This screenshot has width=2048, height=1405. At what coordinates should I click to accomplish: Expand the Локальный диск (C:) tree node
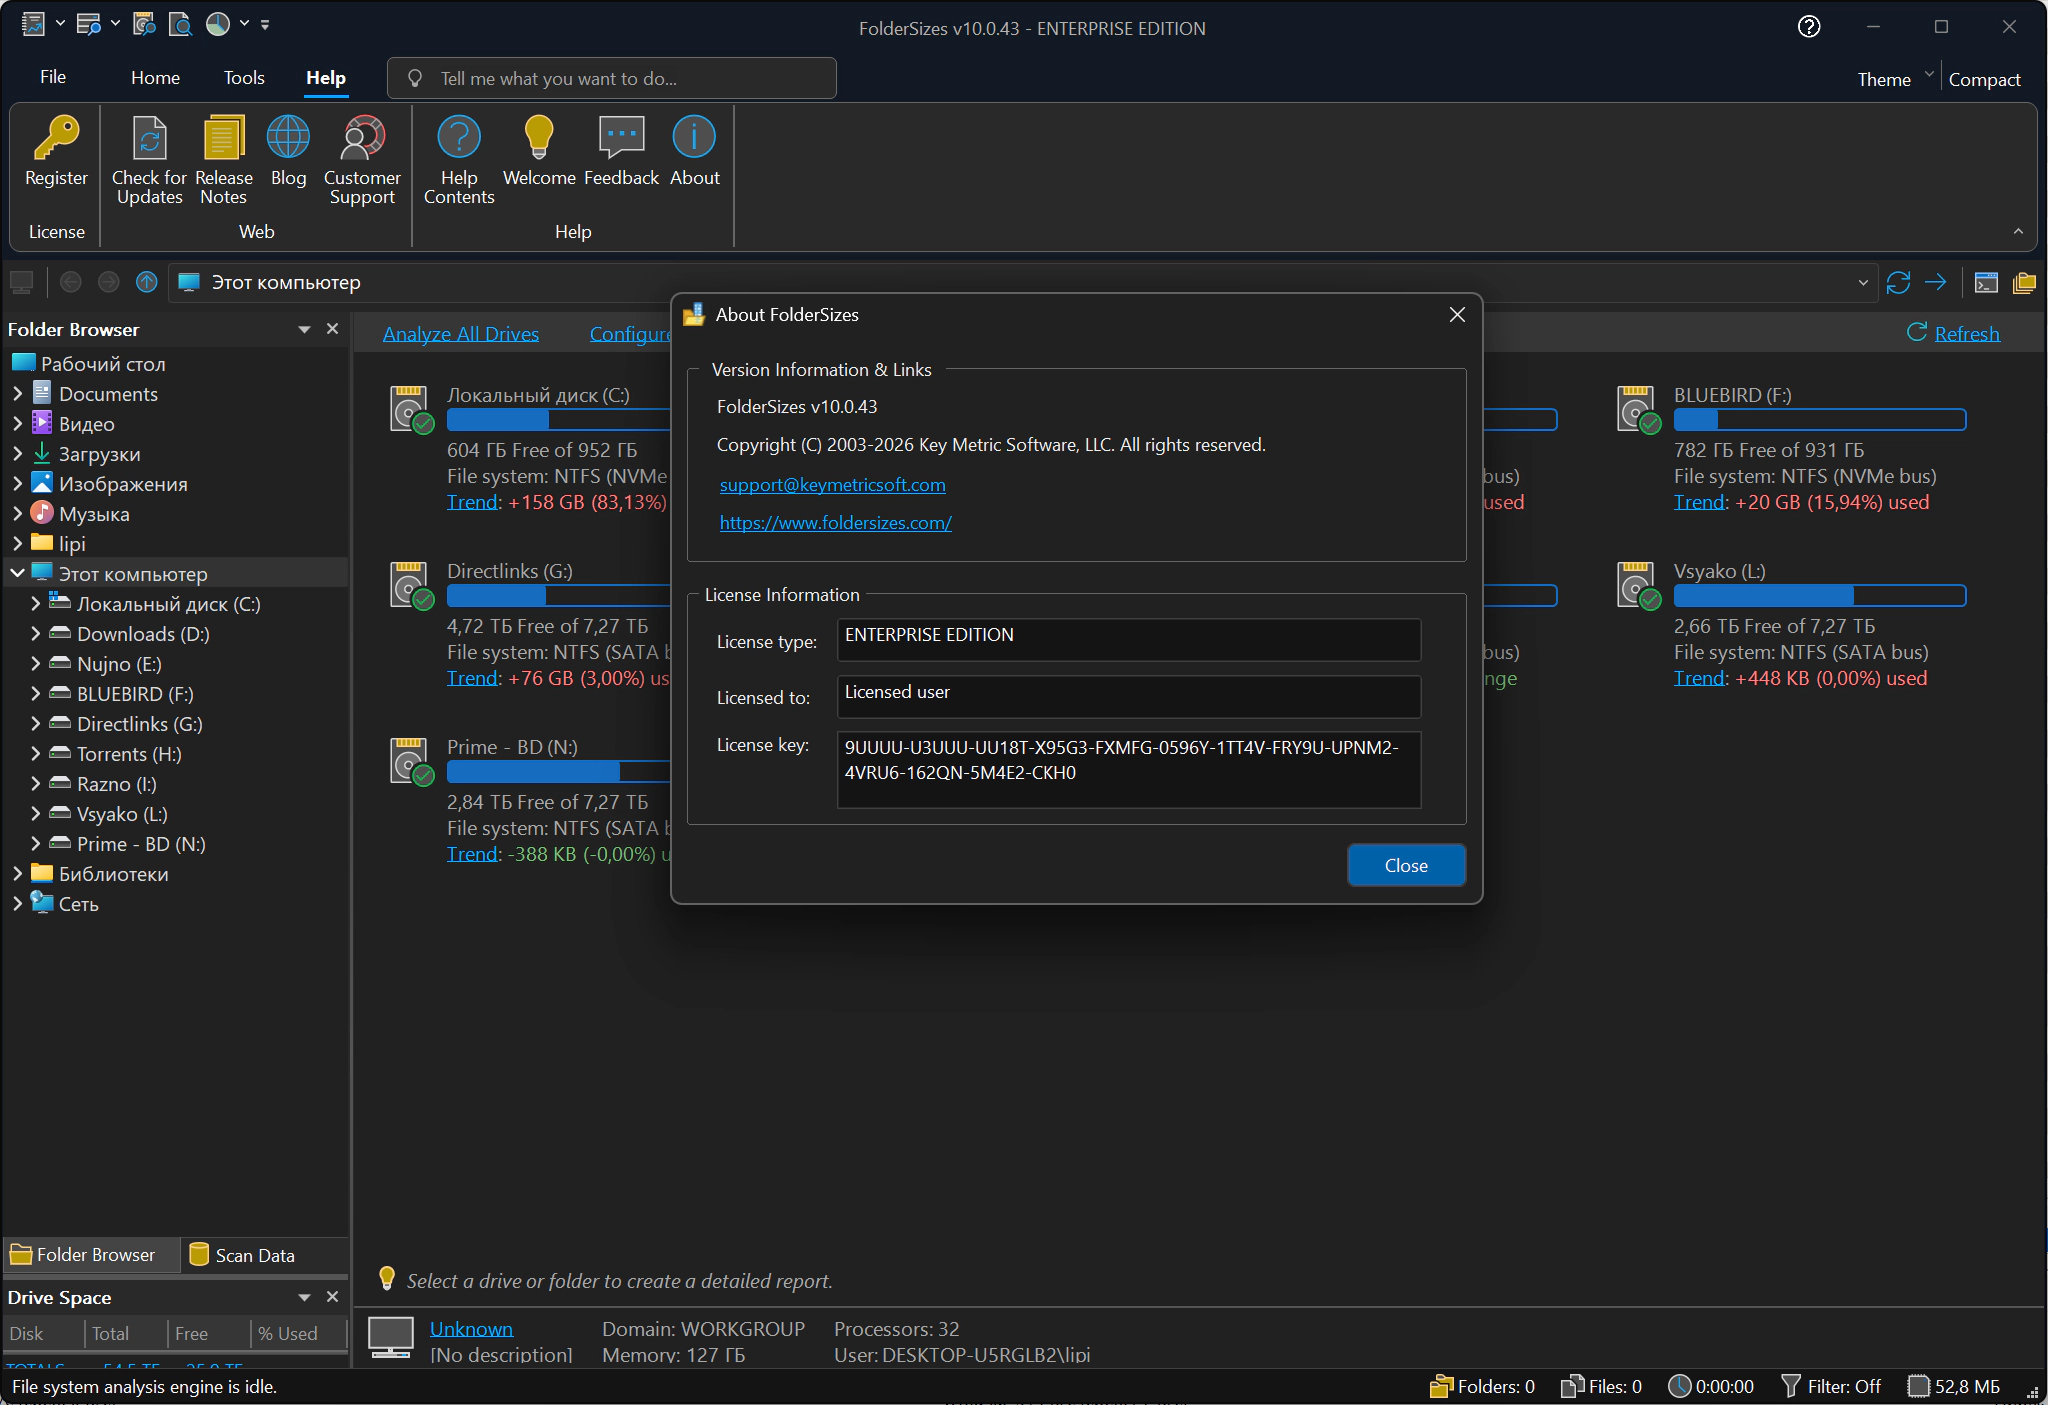coord(36,604)
